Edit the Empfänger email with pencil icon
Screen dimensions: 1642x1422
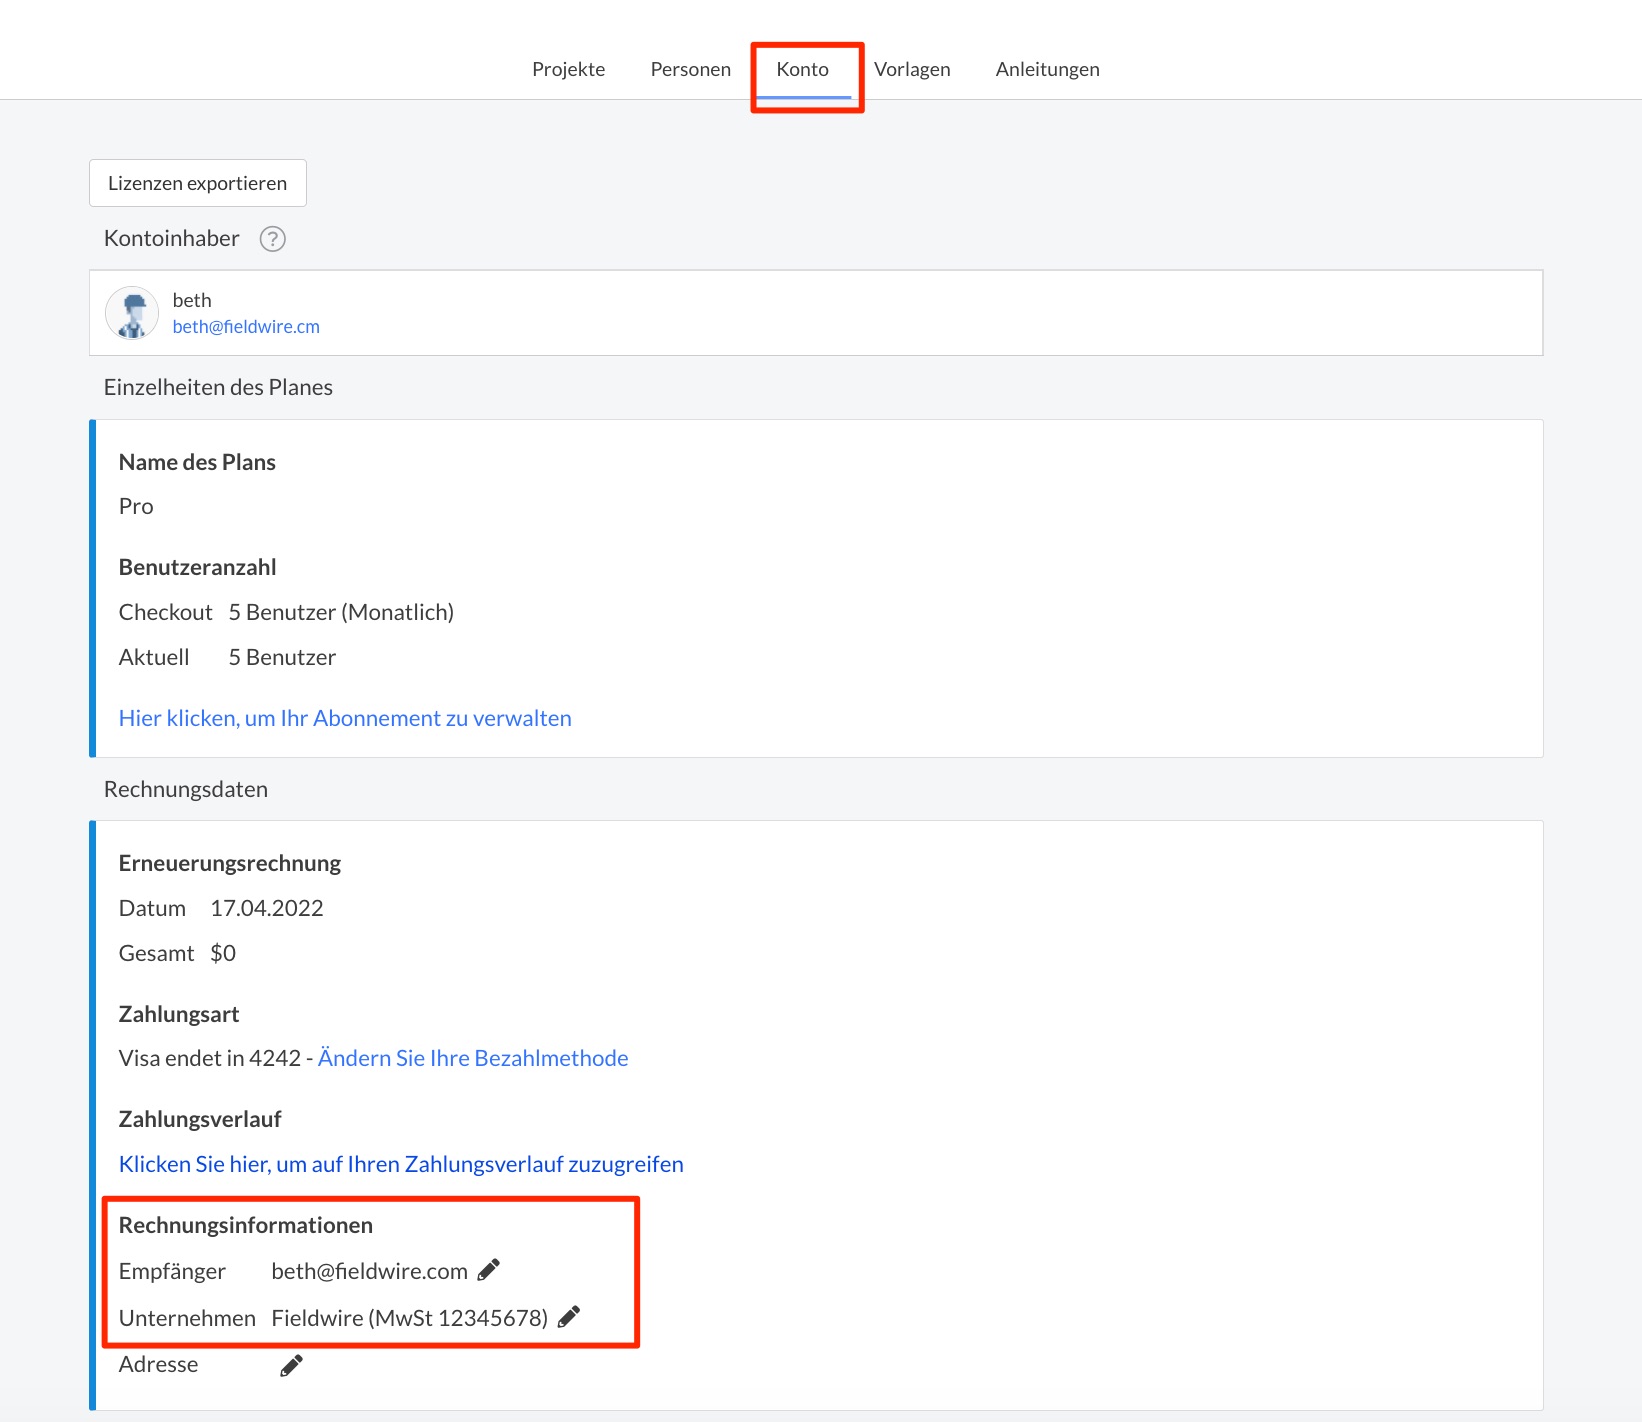(x=488, y=1270)
